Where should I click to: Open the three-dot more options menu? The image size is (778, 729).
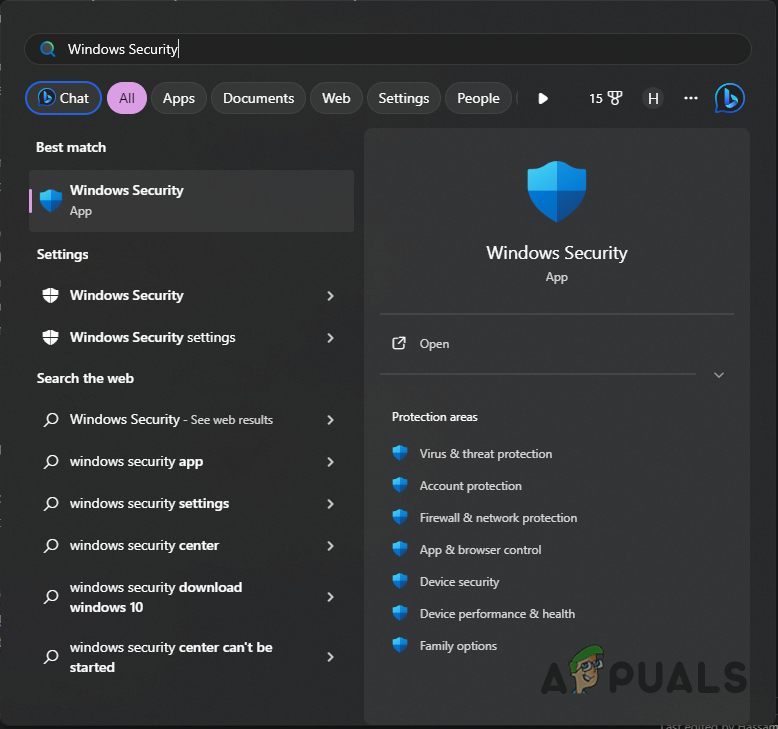click(x=691, y=98)
